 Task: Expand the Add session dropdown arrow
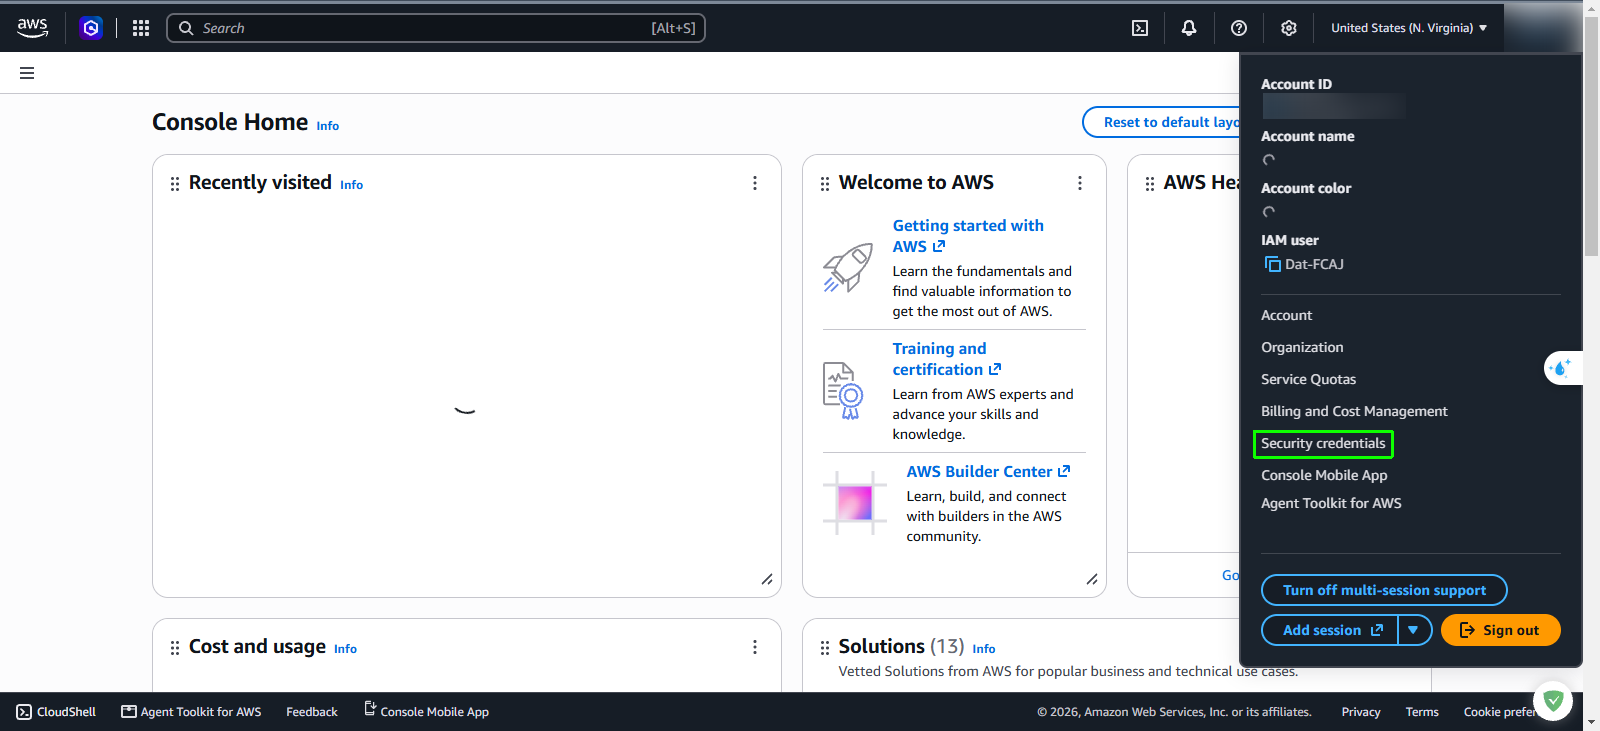point(1413,630)
